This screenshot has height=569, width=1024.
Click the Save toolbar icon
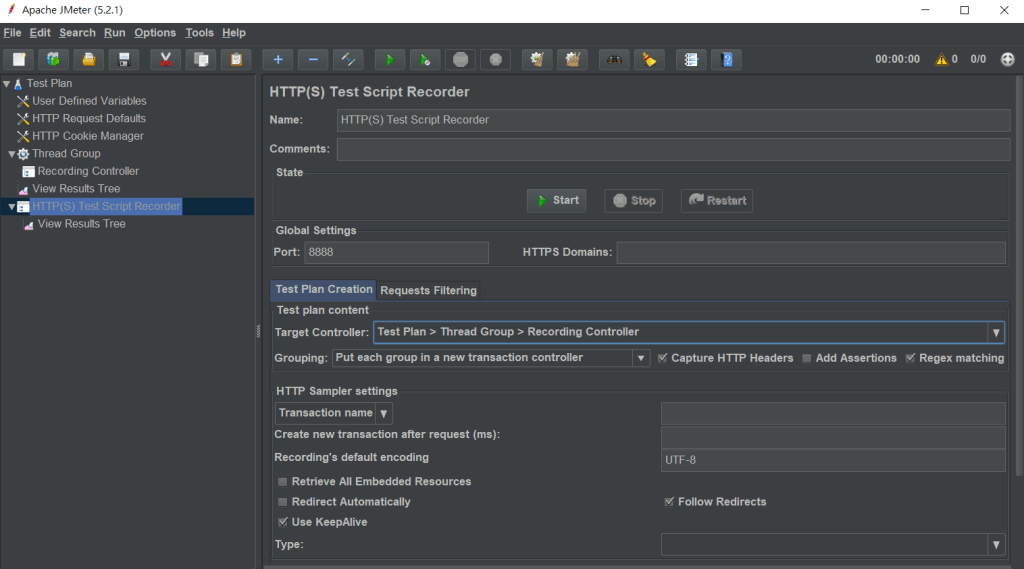click(124, 60)
